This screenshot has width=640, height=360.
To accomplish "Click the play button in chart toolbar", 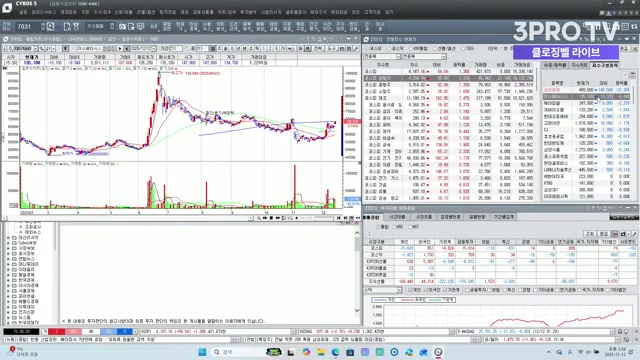I will pos(120,49).
